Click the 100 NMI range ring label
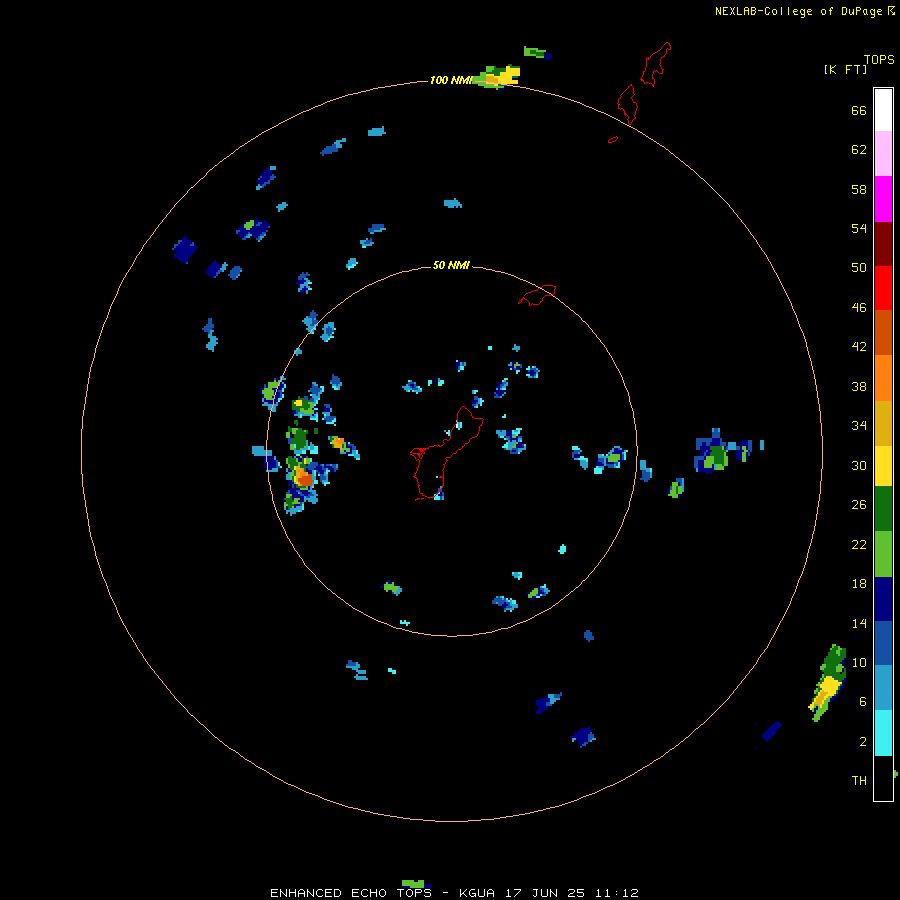Image resolution: width=900 pixels, height=900 pixels. pyautogui.click(x=450, y=80)
